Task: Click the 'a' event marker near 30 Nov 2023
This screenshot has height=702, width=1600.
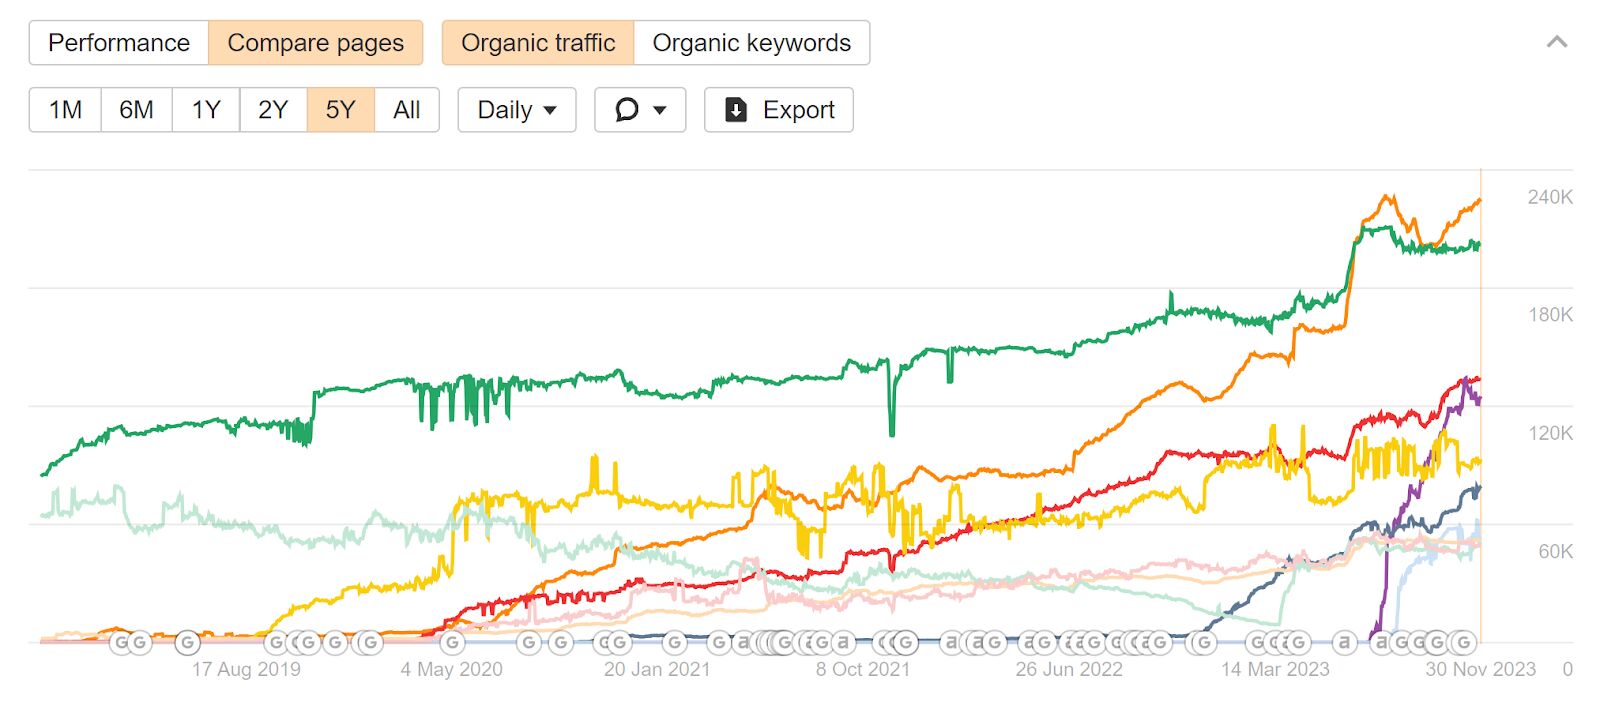Action: tap(1380, 643)
